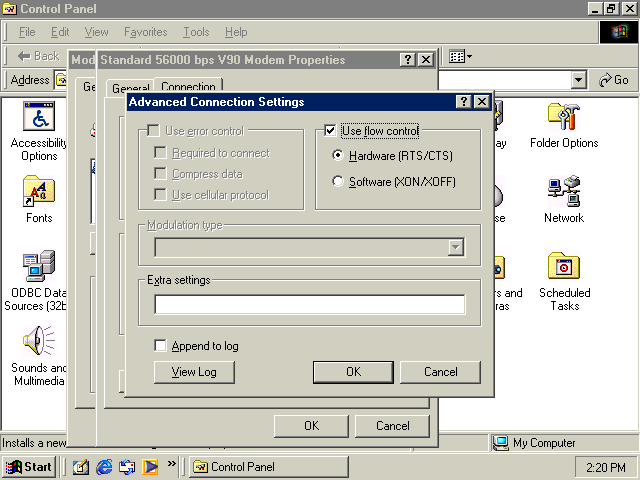Toggle Use error control checkbox
Image resolution: width=640 pixels, height=480 pixels.
[153, 131]
